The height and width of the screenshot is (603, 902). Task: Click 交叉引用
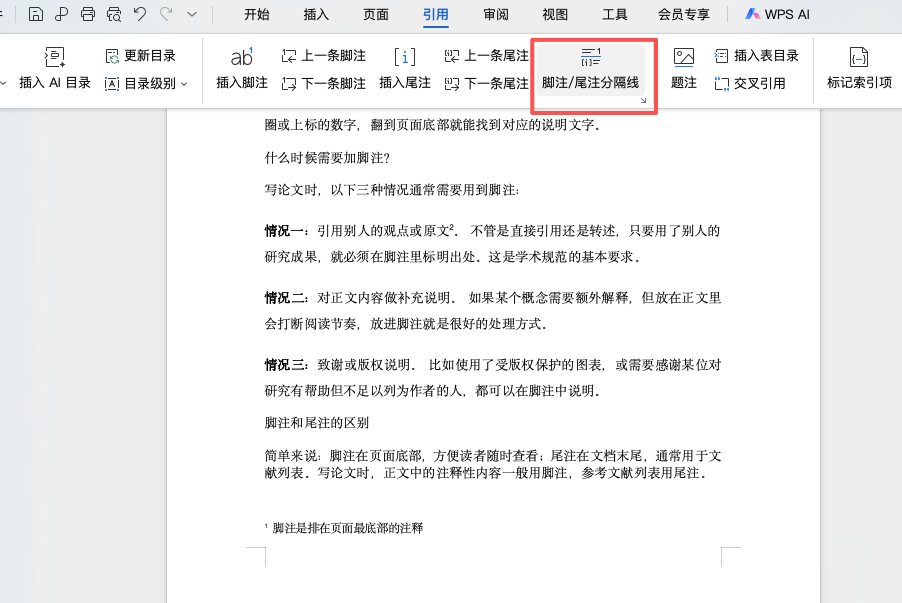750,83
